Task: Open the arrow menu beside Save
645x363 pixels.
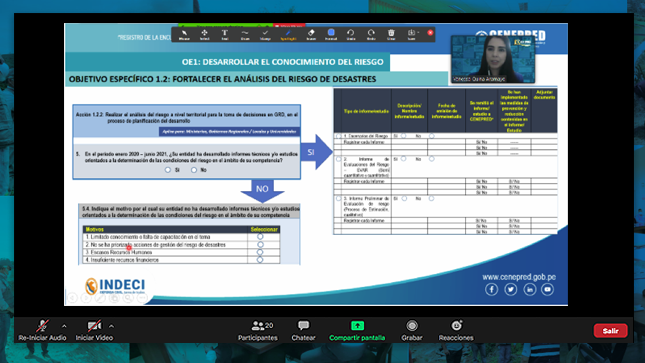Action: click(x=418, y=33)
